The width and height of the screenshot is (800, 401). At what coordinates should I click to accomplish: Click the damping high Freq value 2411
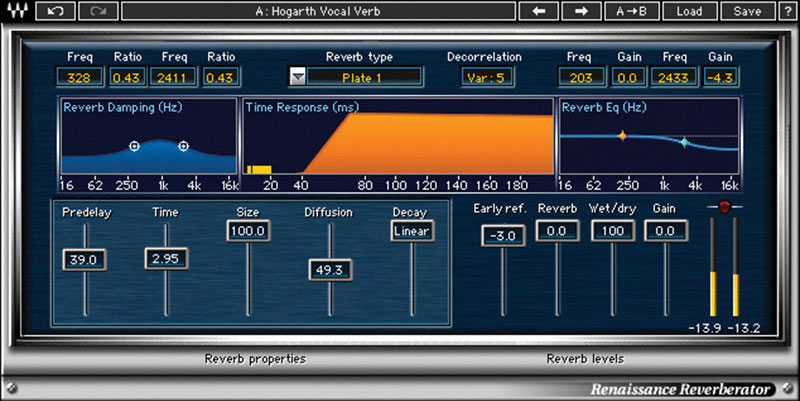pos(172,78)
